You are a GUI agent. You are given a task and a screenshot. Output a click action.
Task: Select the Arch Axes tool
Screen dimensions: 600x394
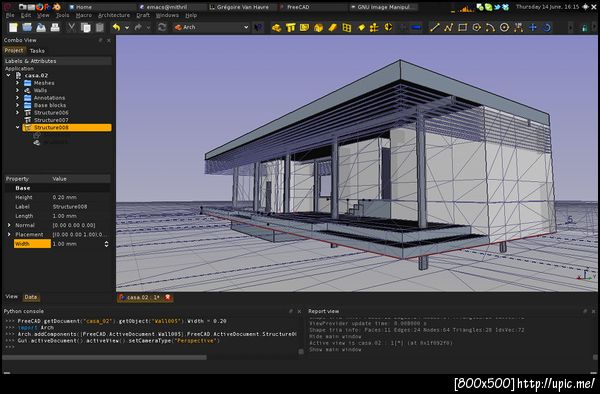coord(375,28)
